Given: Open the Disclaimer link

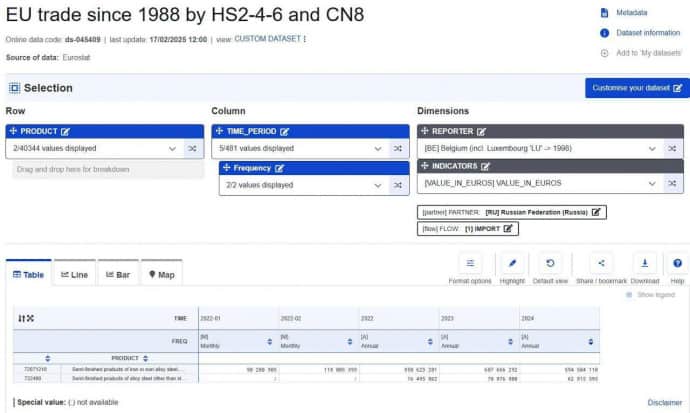Looking at the screenshot, I should [664, 402].
